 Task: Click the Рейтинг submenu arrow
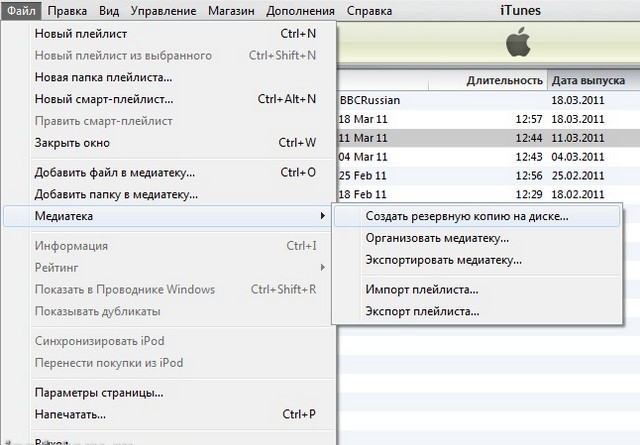coord(323,267)
